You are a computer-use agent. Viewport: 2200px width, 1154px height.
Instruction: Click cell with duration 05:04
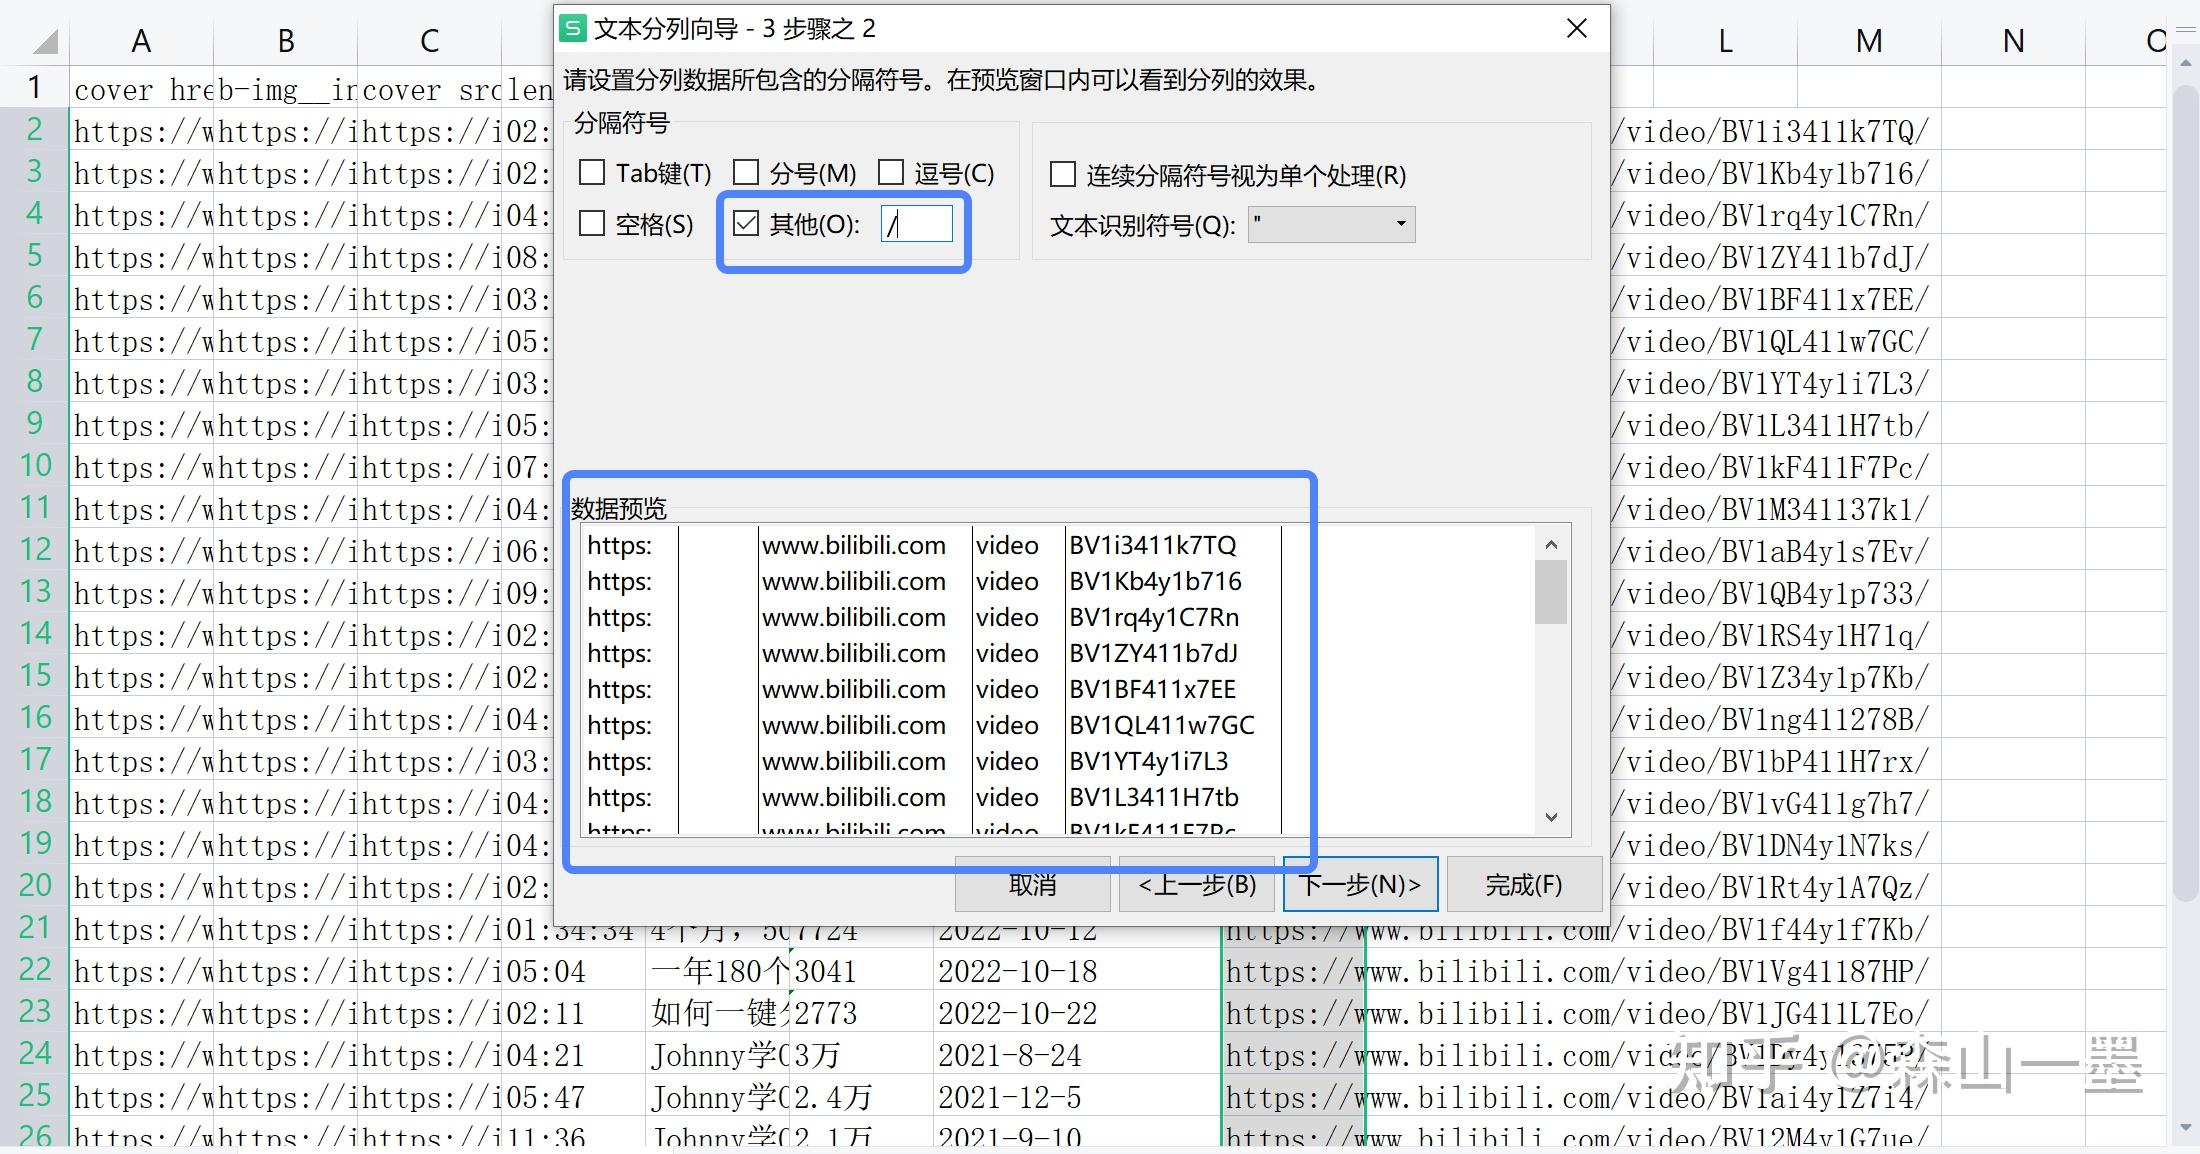(573, 971)
